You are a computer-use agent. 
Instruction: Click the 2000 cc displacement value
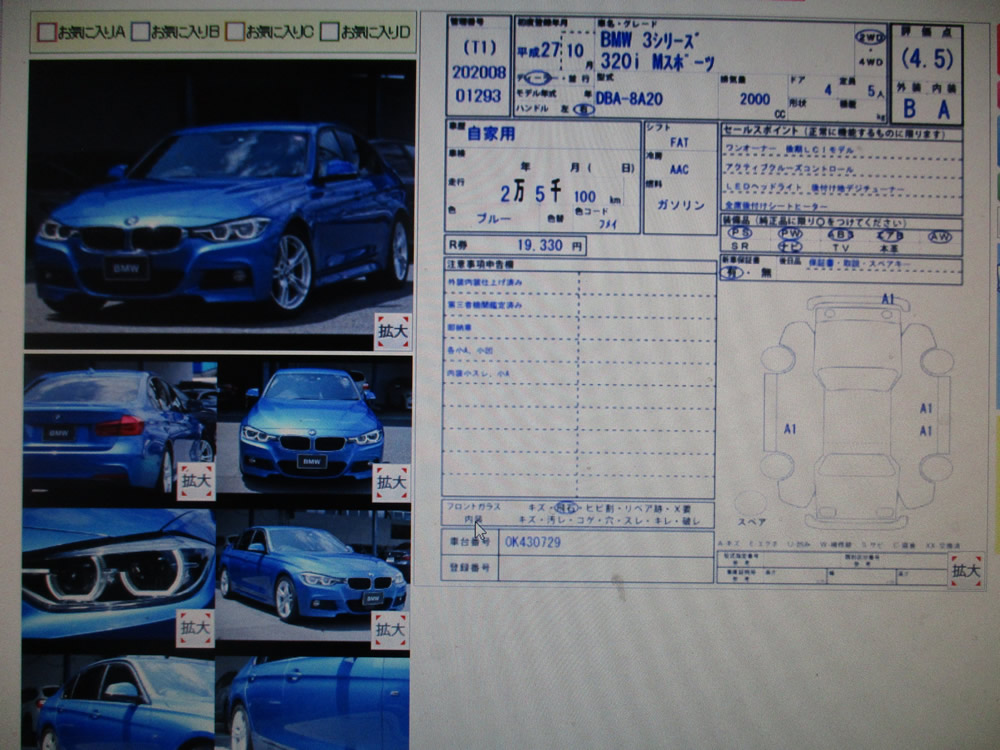(755, 99)
